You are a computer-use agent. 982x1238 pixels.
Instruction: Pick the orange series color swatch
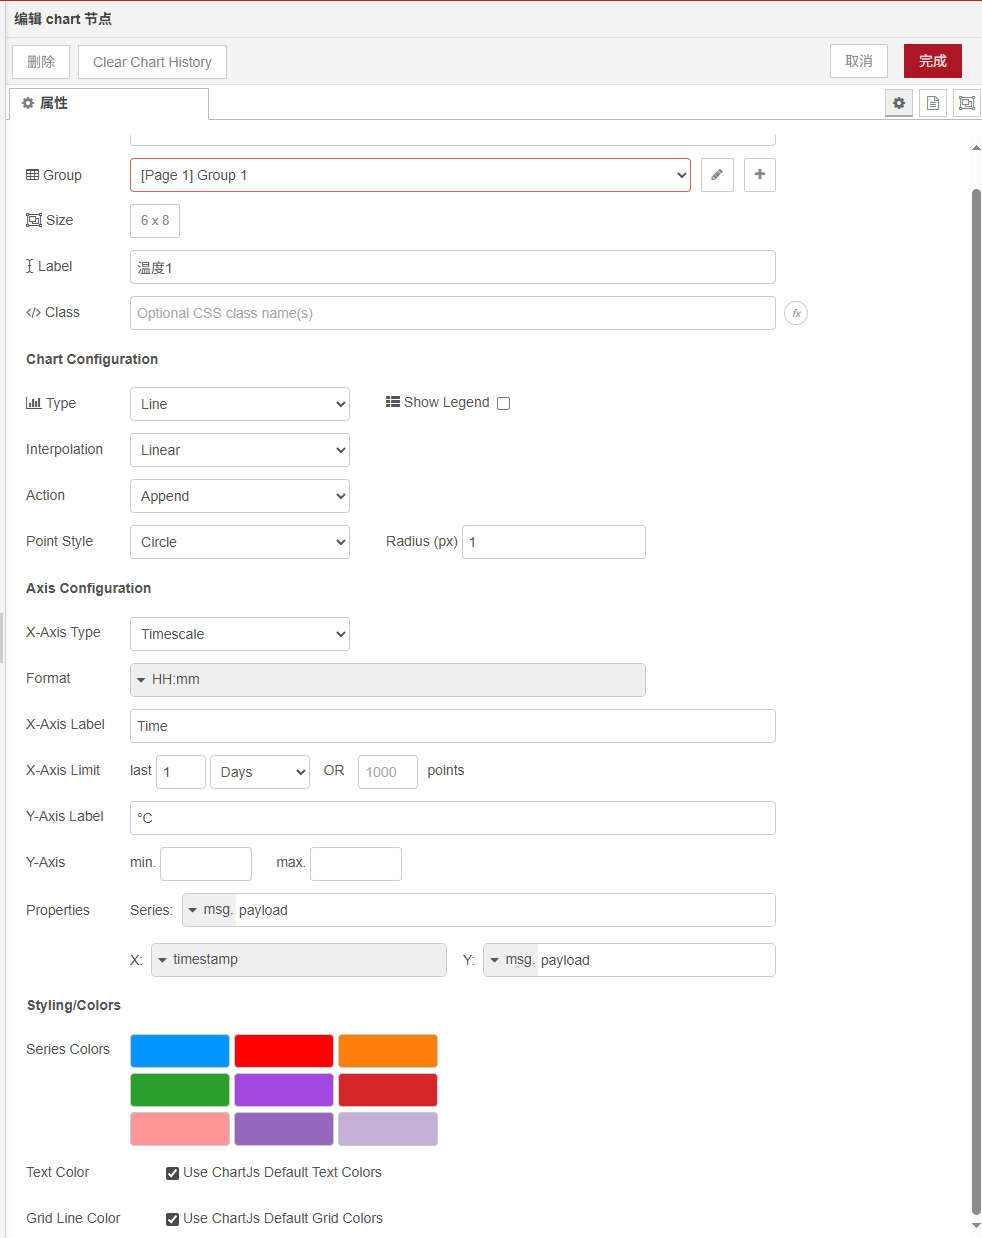(x=388, y=1051)
